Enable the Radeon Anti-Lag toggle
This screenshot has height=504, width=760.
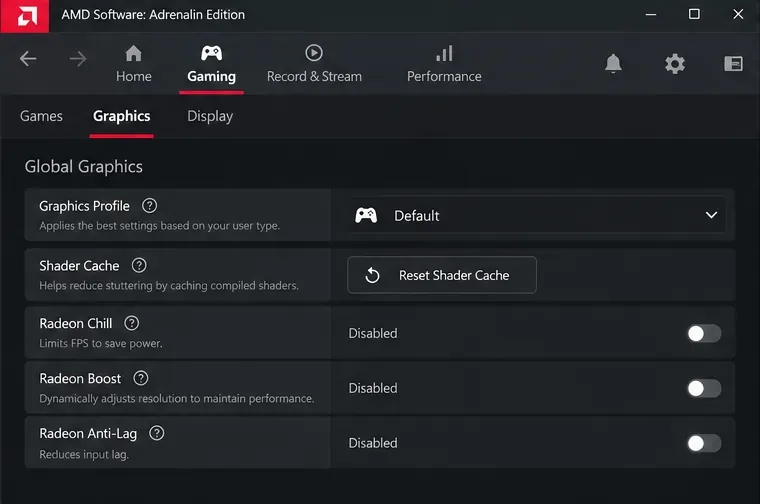coord(704,443)
